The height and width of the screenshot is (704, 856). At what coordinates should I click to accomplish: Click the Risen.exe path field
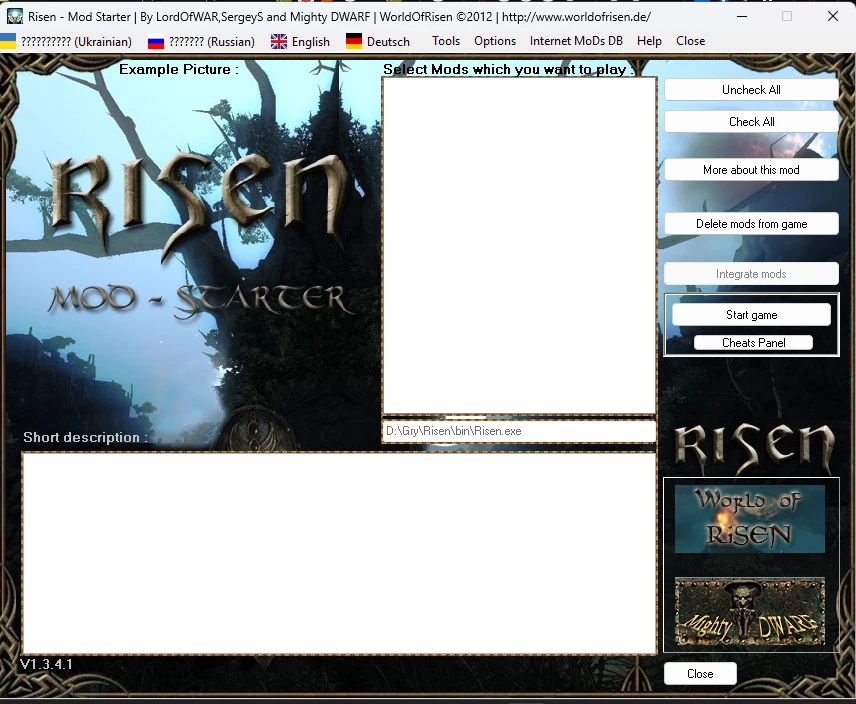coord(519,431)
